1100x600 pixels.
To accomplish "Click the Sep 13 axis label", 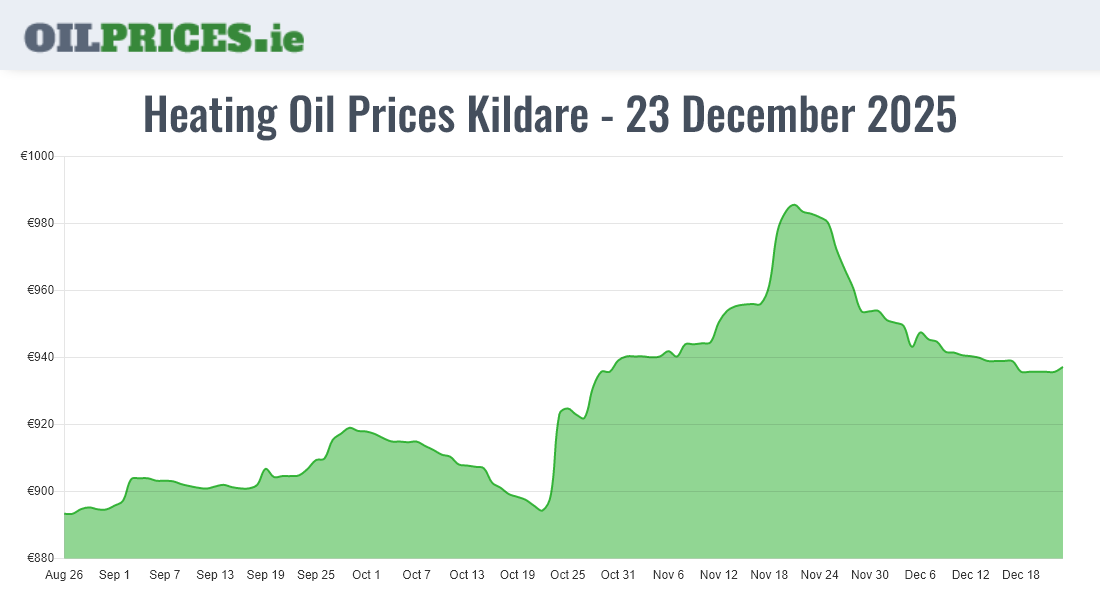I will [215, 575].
